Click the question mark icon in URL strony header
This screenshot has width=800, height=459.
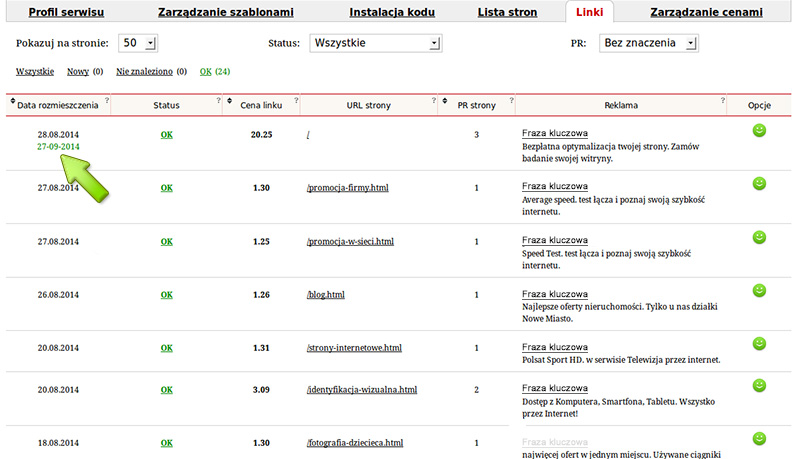[434, 100]
